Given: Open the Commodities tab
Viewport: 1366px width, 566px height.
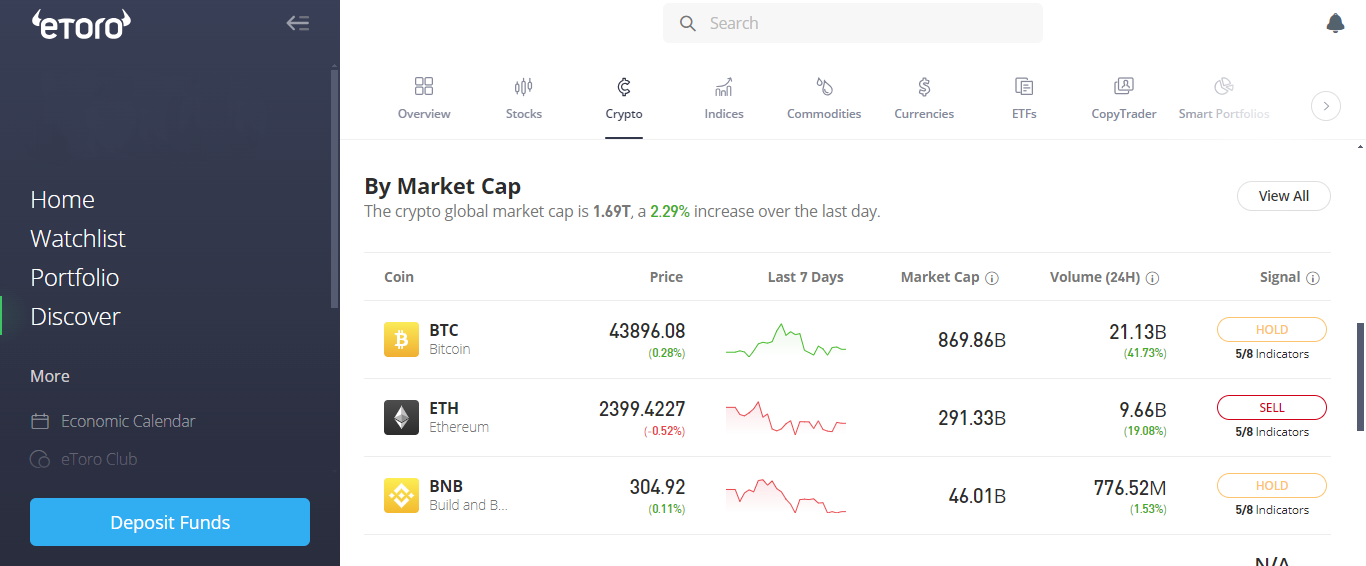Looking at the screenshot, I should click(824, 99).
